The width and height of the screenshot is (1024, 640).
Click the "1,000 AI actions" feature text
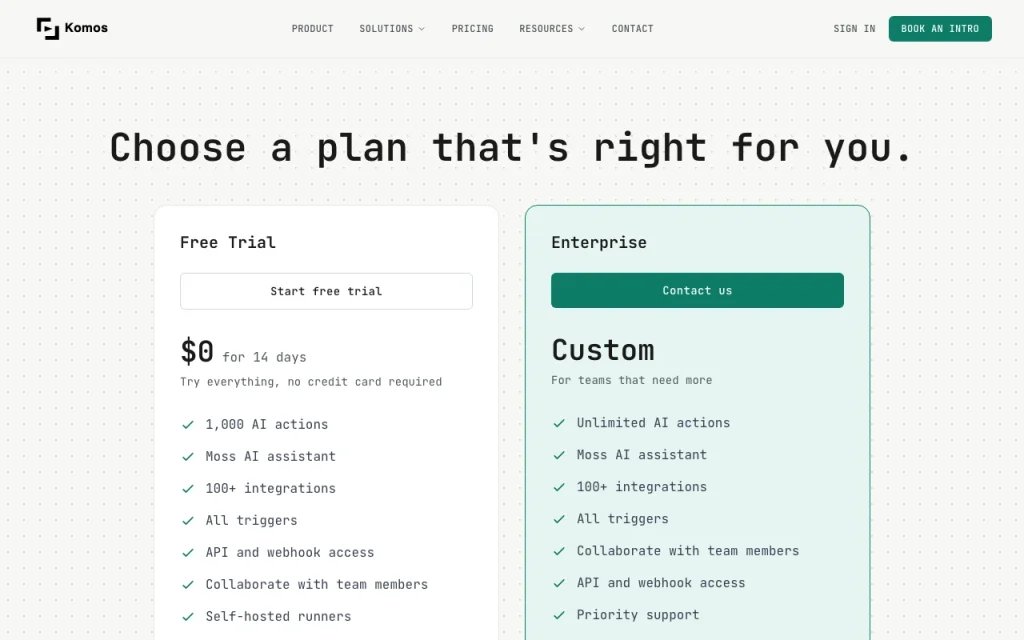[x=266, y=424]
